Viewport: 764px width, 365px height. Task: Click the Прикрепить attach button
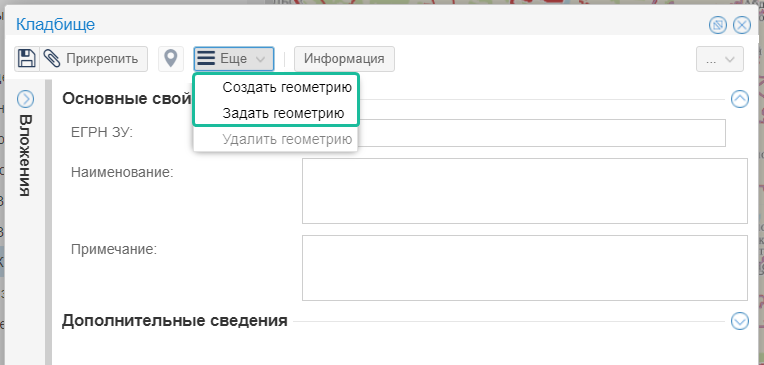pos(94,59)
